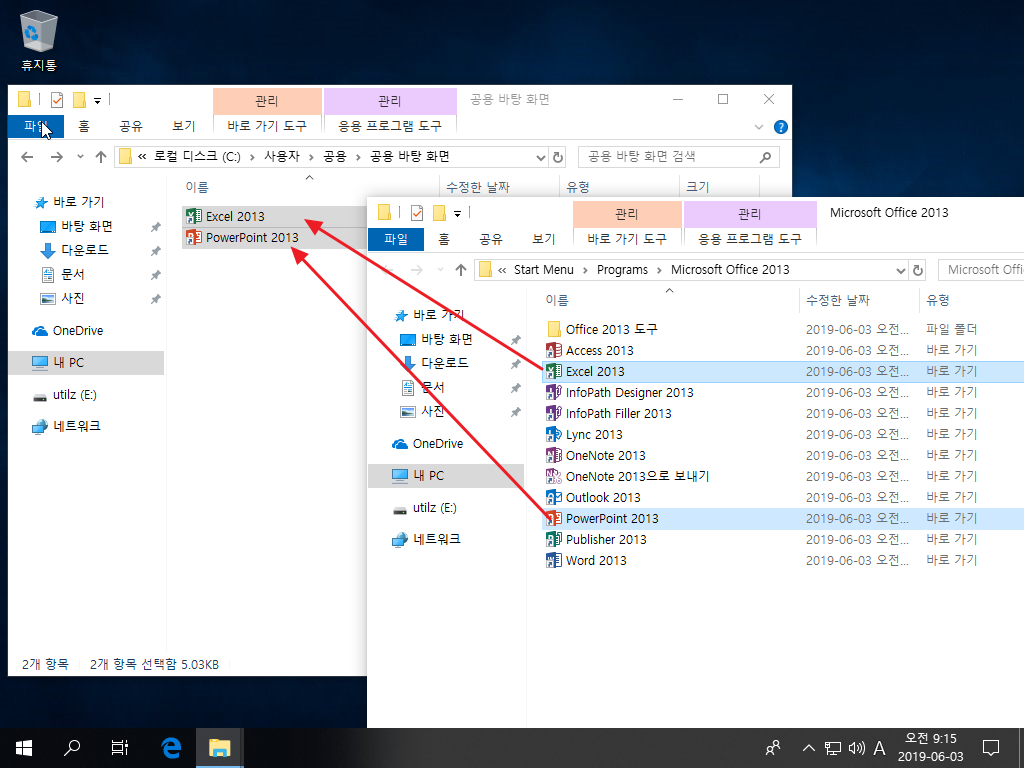This screenshot has width=1024, height=768.
Task: Click the 파일 tab in 공용 바탕 화면 window
Action: tap(36, 126)
